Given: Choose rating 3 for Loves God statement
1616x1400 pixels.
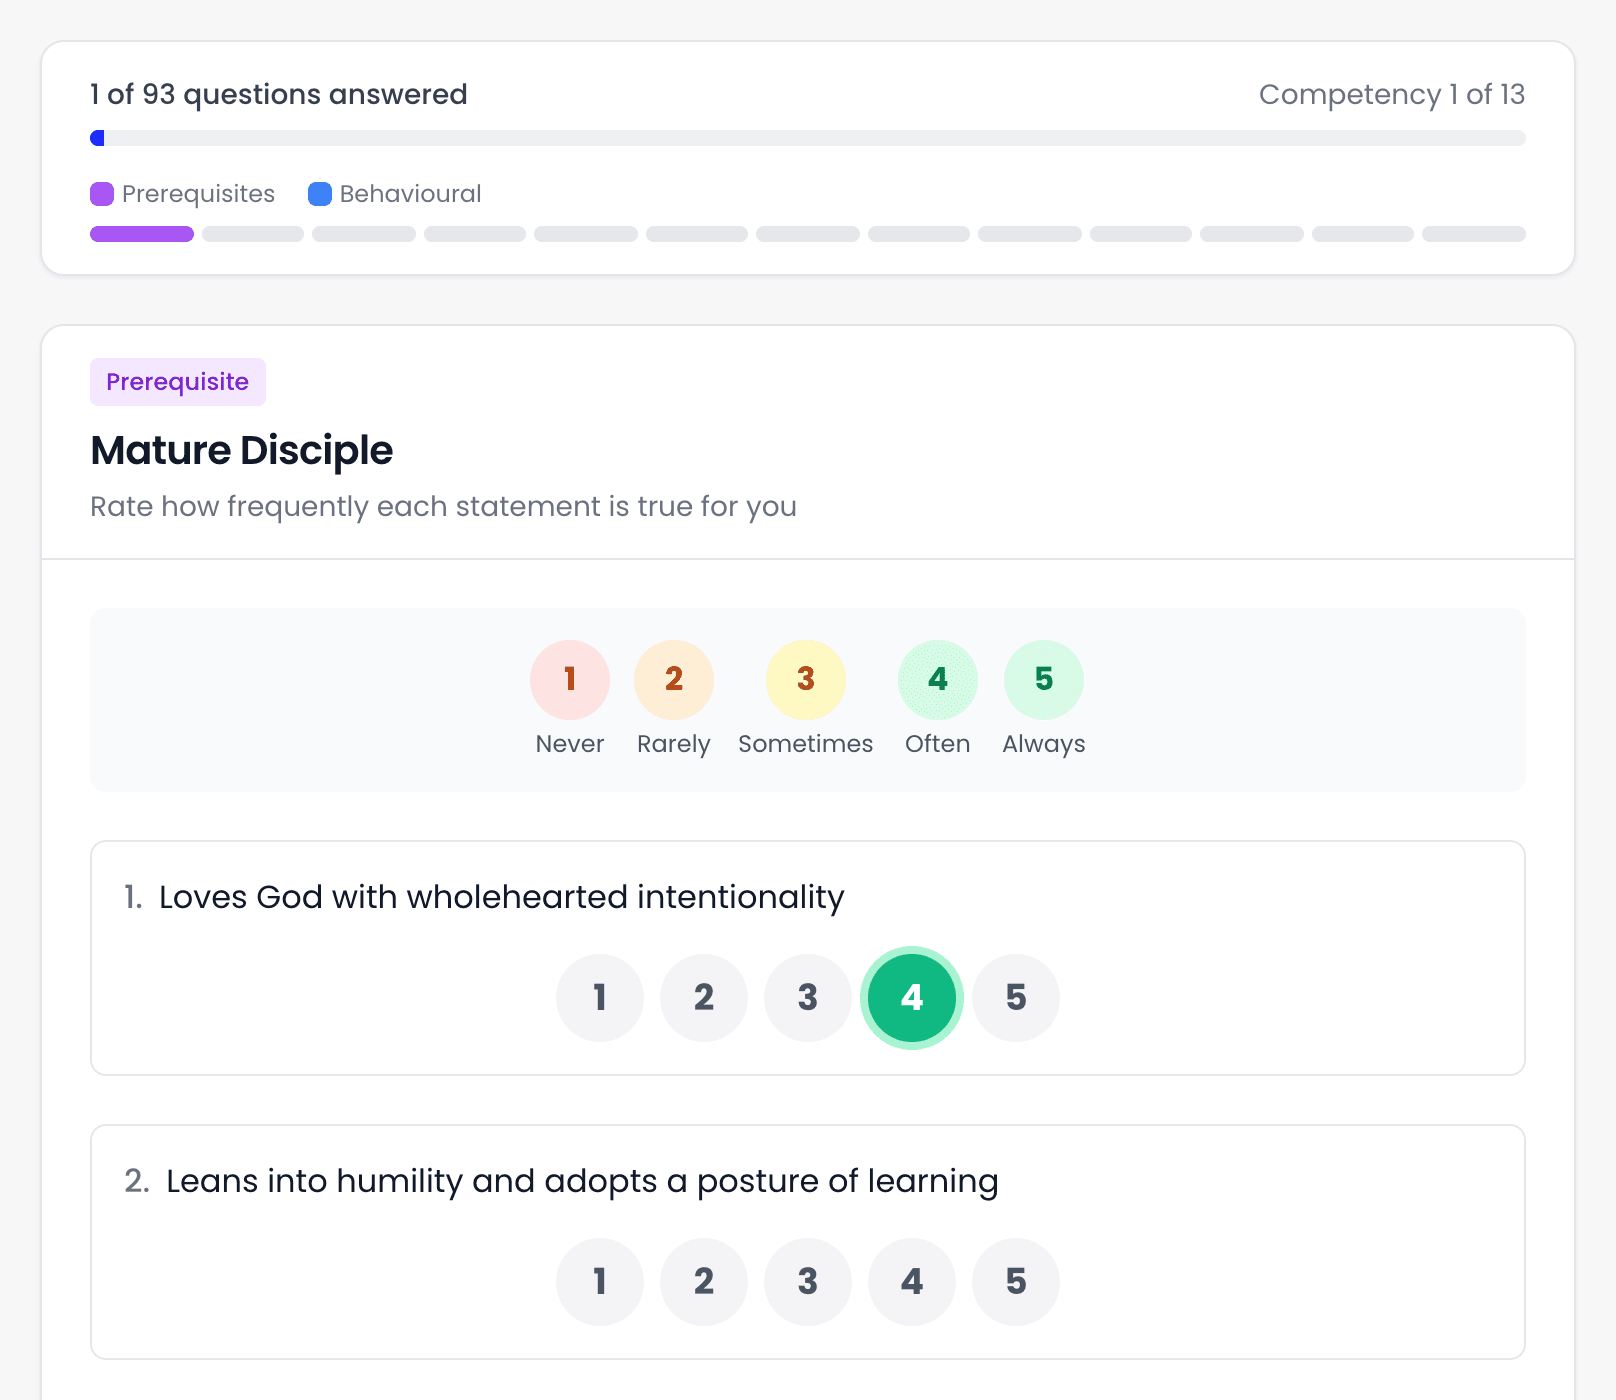Looking at the screenshot, I should [808, 998].
